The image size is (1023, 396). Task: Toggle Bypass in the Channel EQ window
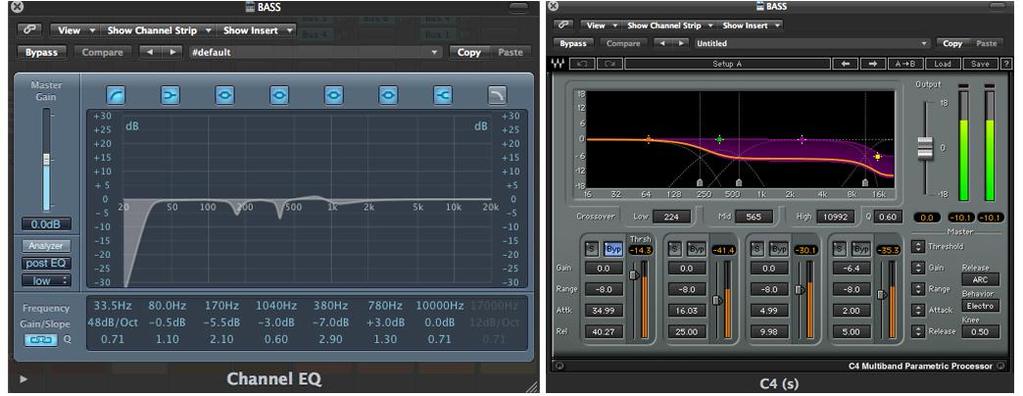pos(42,52)
